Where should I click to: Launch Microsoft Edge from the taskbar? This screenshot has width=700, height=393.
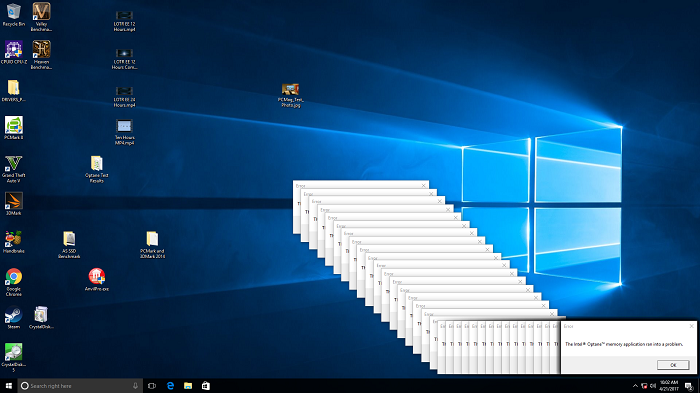point(170,385)
